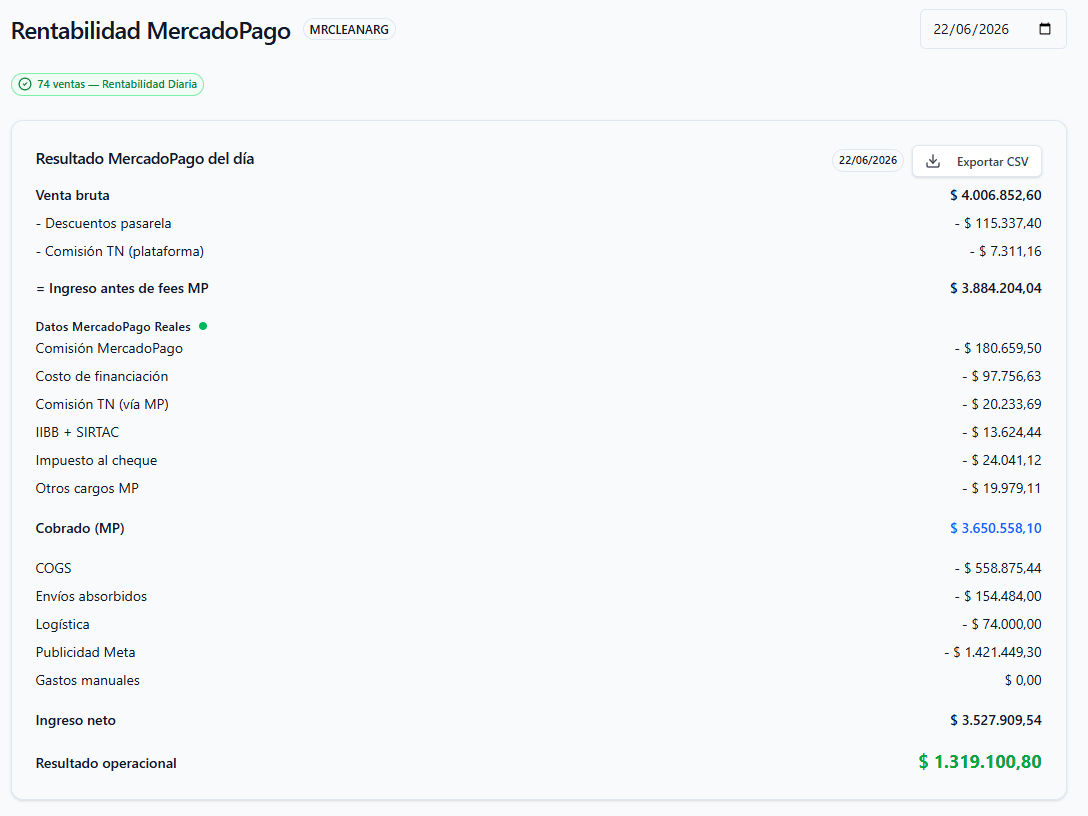Viewport: 1088px width, 816px height.
Task: Click the Envíos absorbidos label
Action: (92, 597)
